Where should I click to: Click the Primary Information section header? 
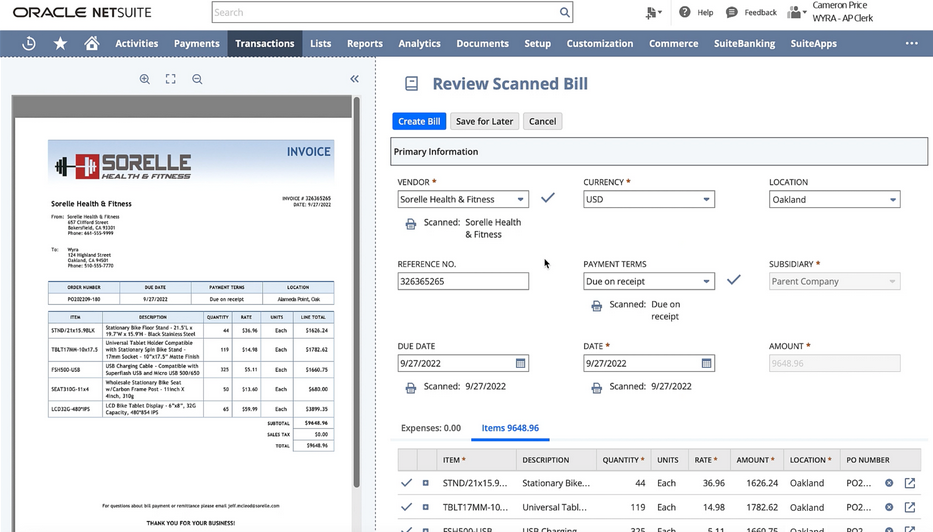pyautogui.click(x=659, y=152)
